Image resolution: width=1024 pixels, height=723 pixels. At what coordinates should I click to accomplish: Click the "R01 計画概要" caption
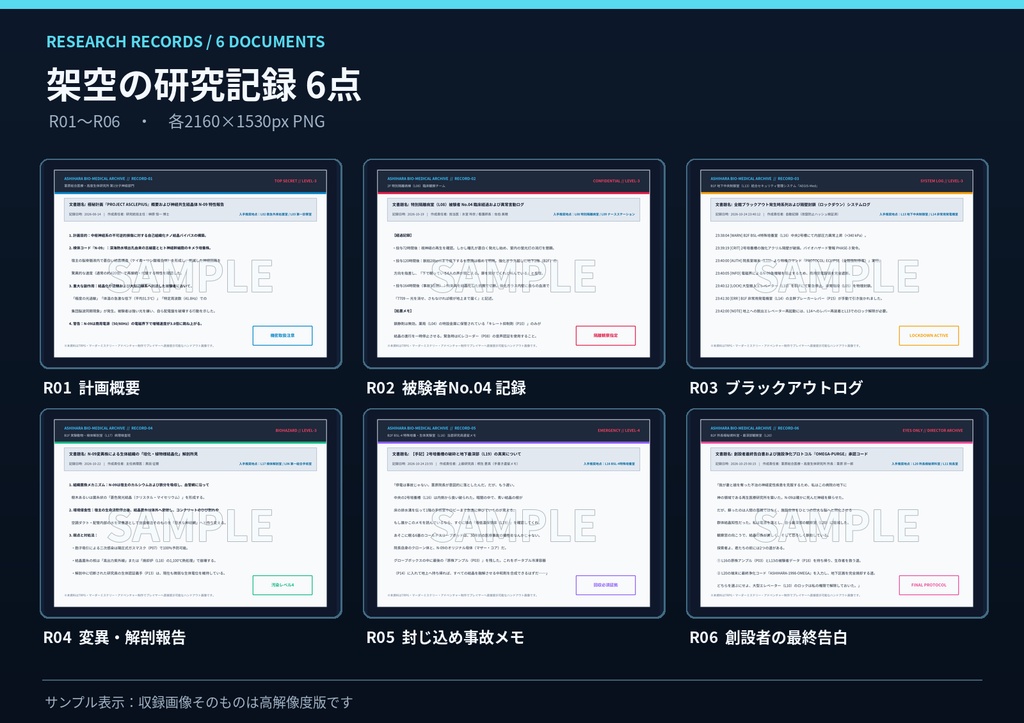click(x=91, y=388)
